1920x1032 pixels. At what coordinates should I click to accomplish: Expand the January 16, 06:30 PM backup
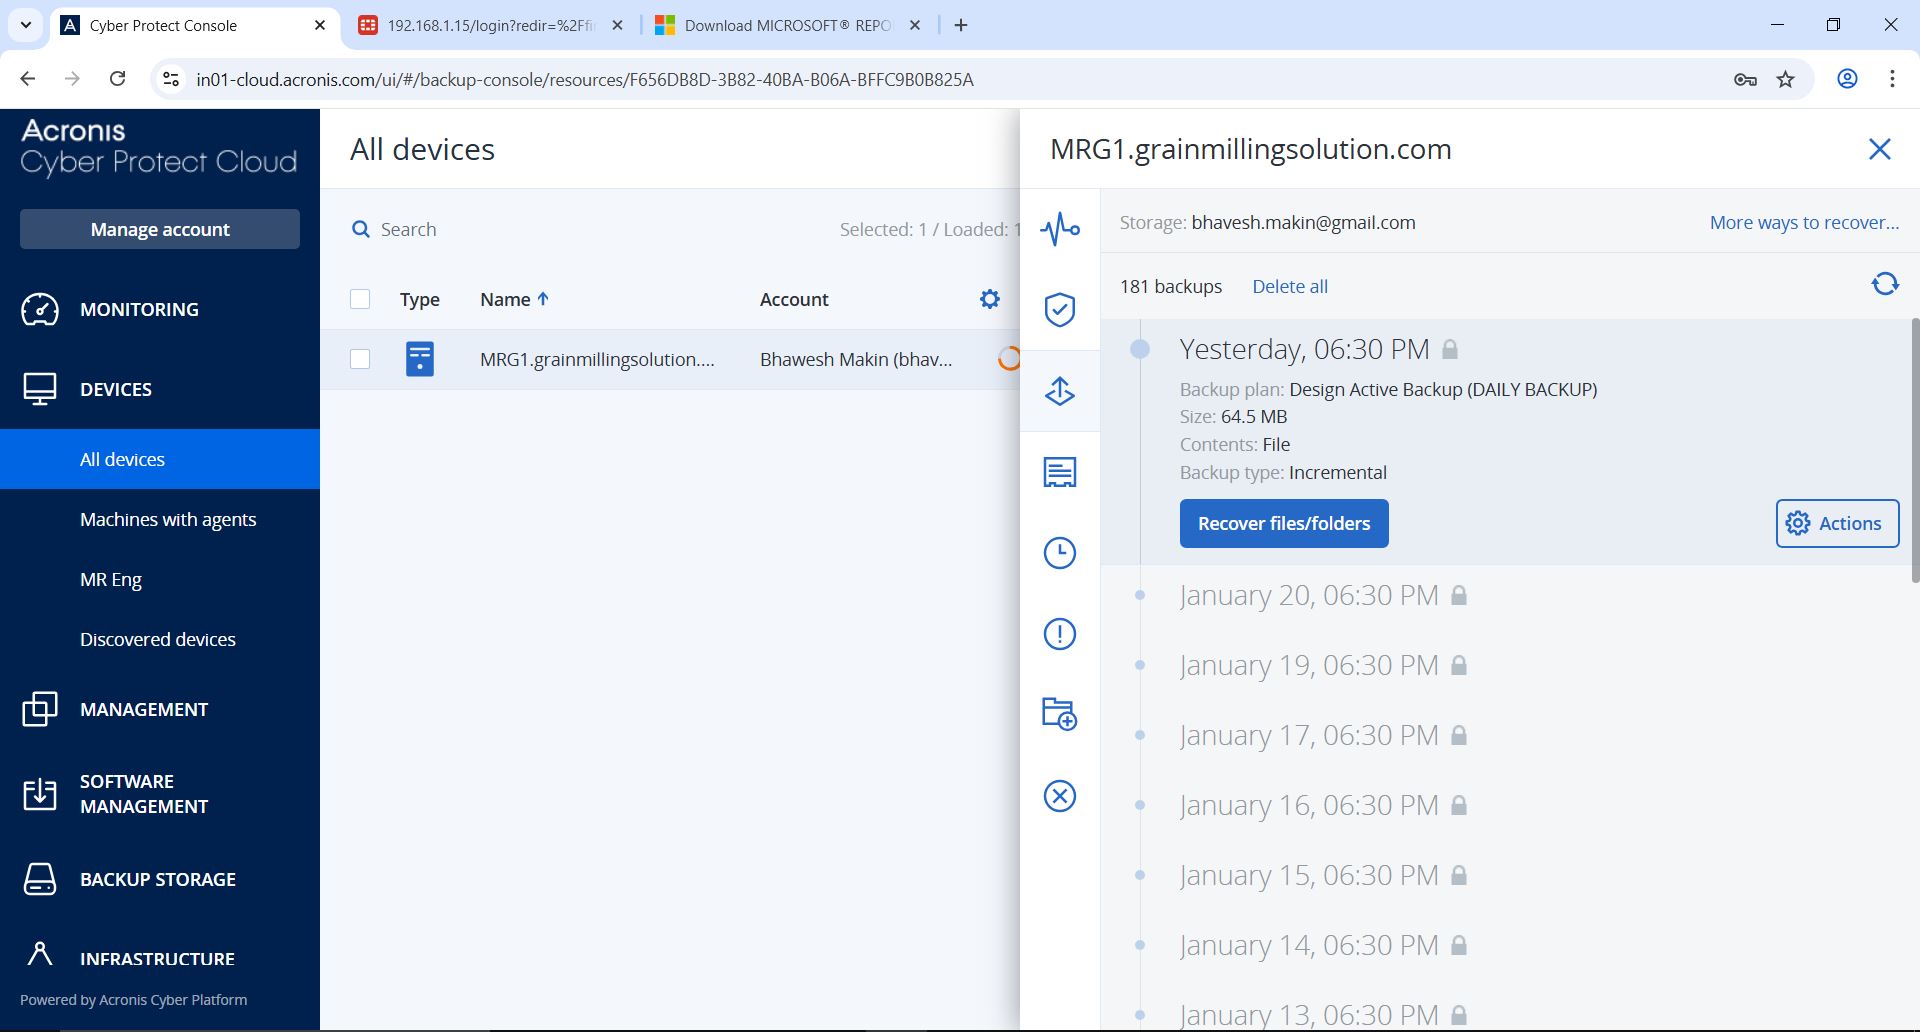(x=1309, y=805)
